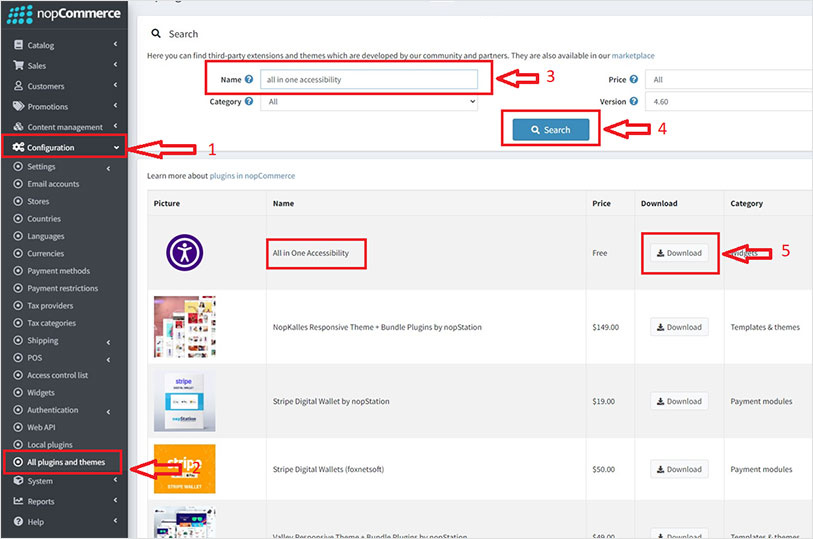The width and height of the screenshot is (813, 539).
Task: Open Currencies page
Action: 46,253
